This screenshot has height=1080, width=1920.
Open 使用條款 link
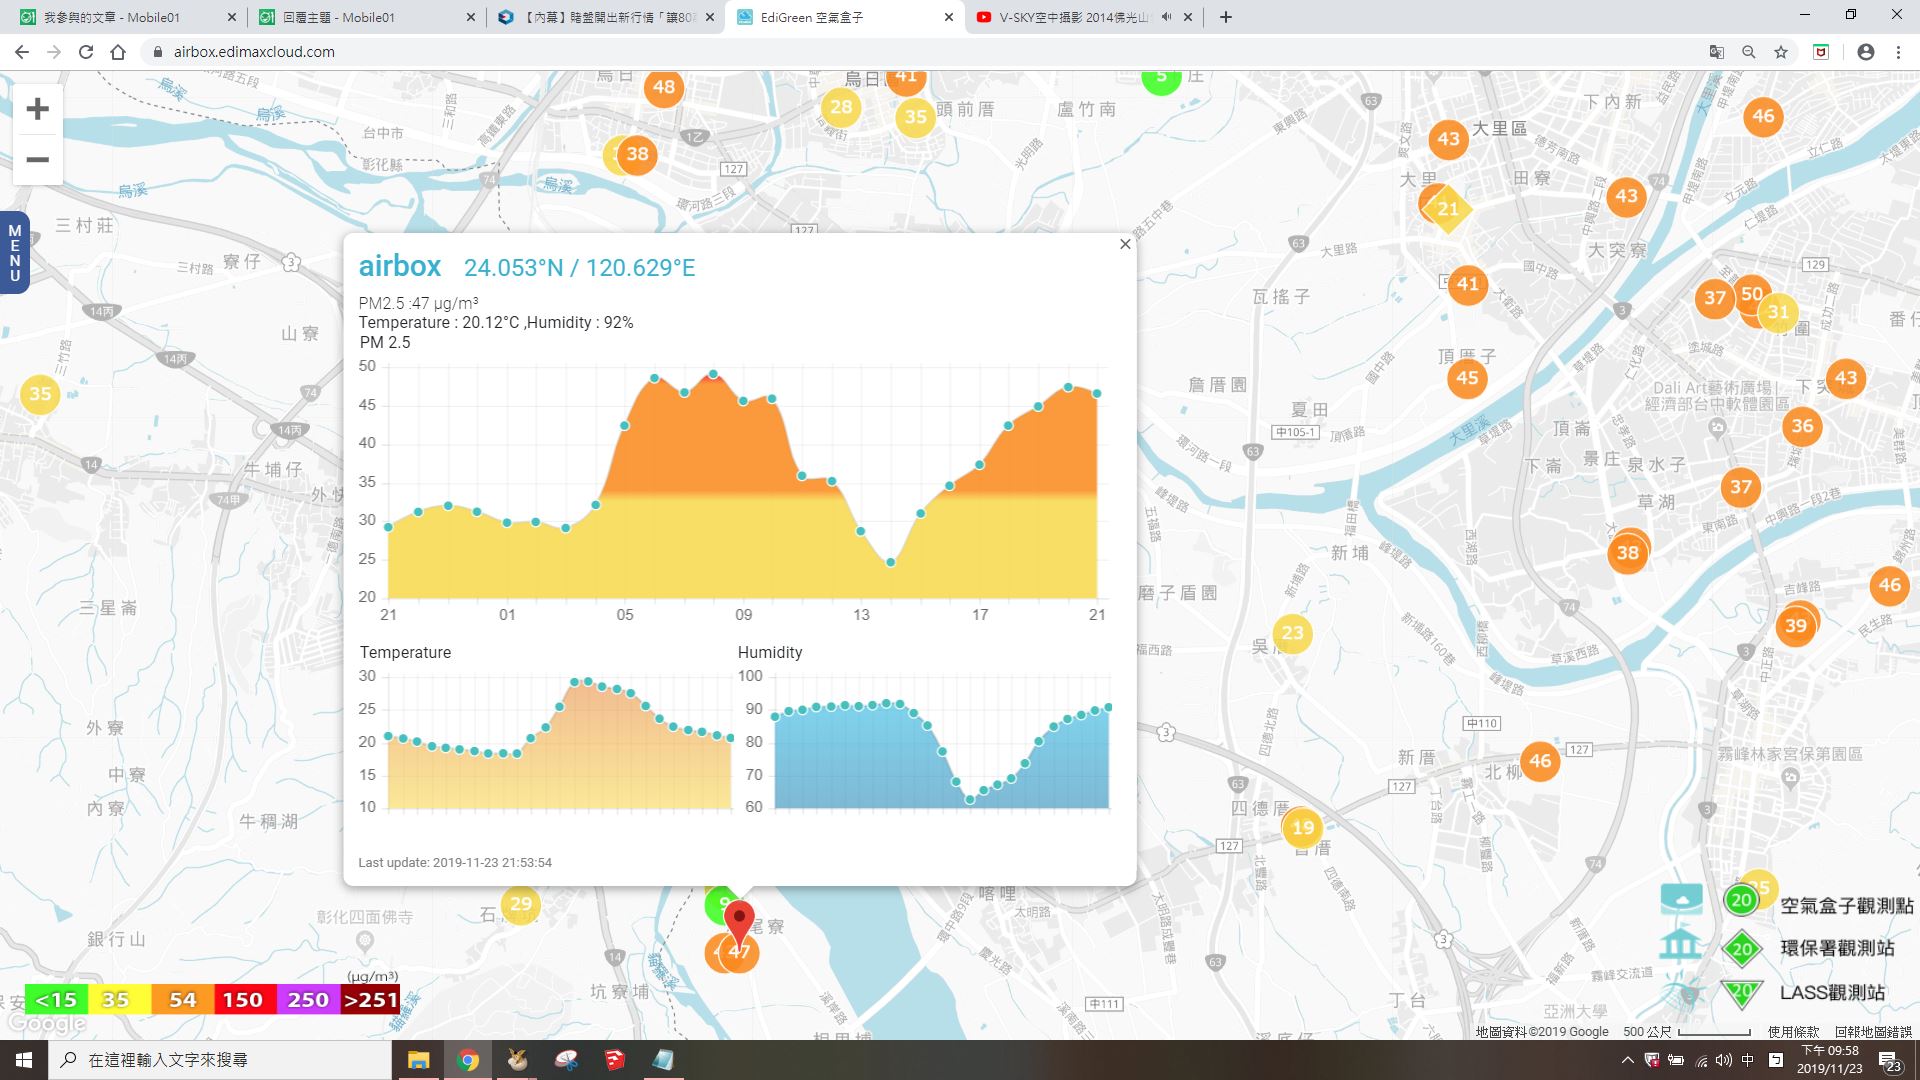[x=1794, y=1031]
